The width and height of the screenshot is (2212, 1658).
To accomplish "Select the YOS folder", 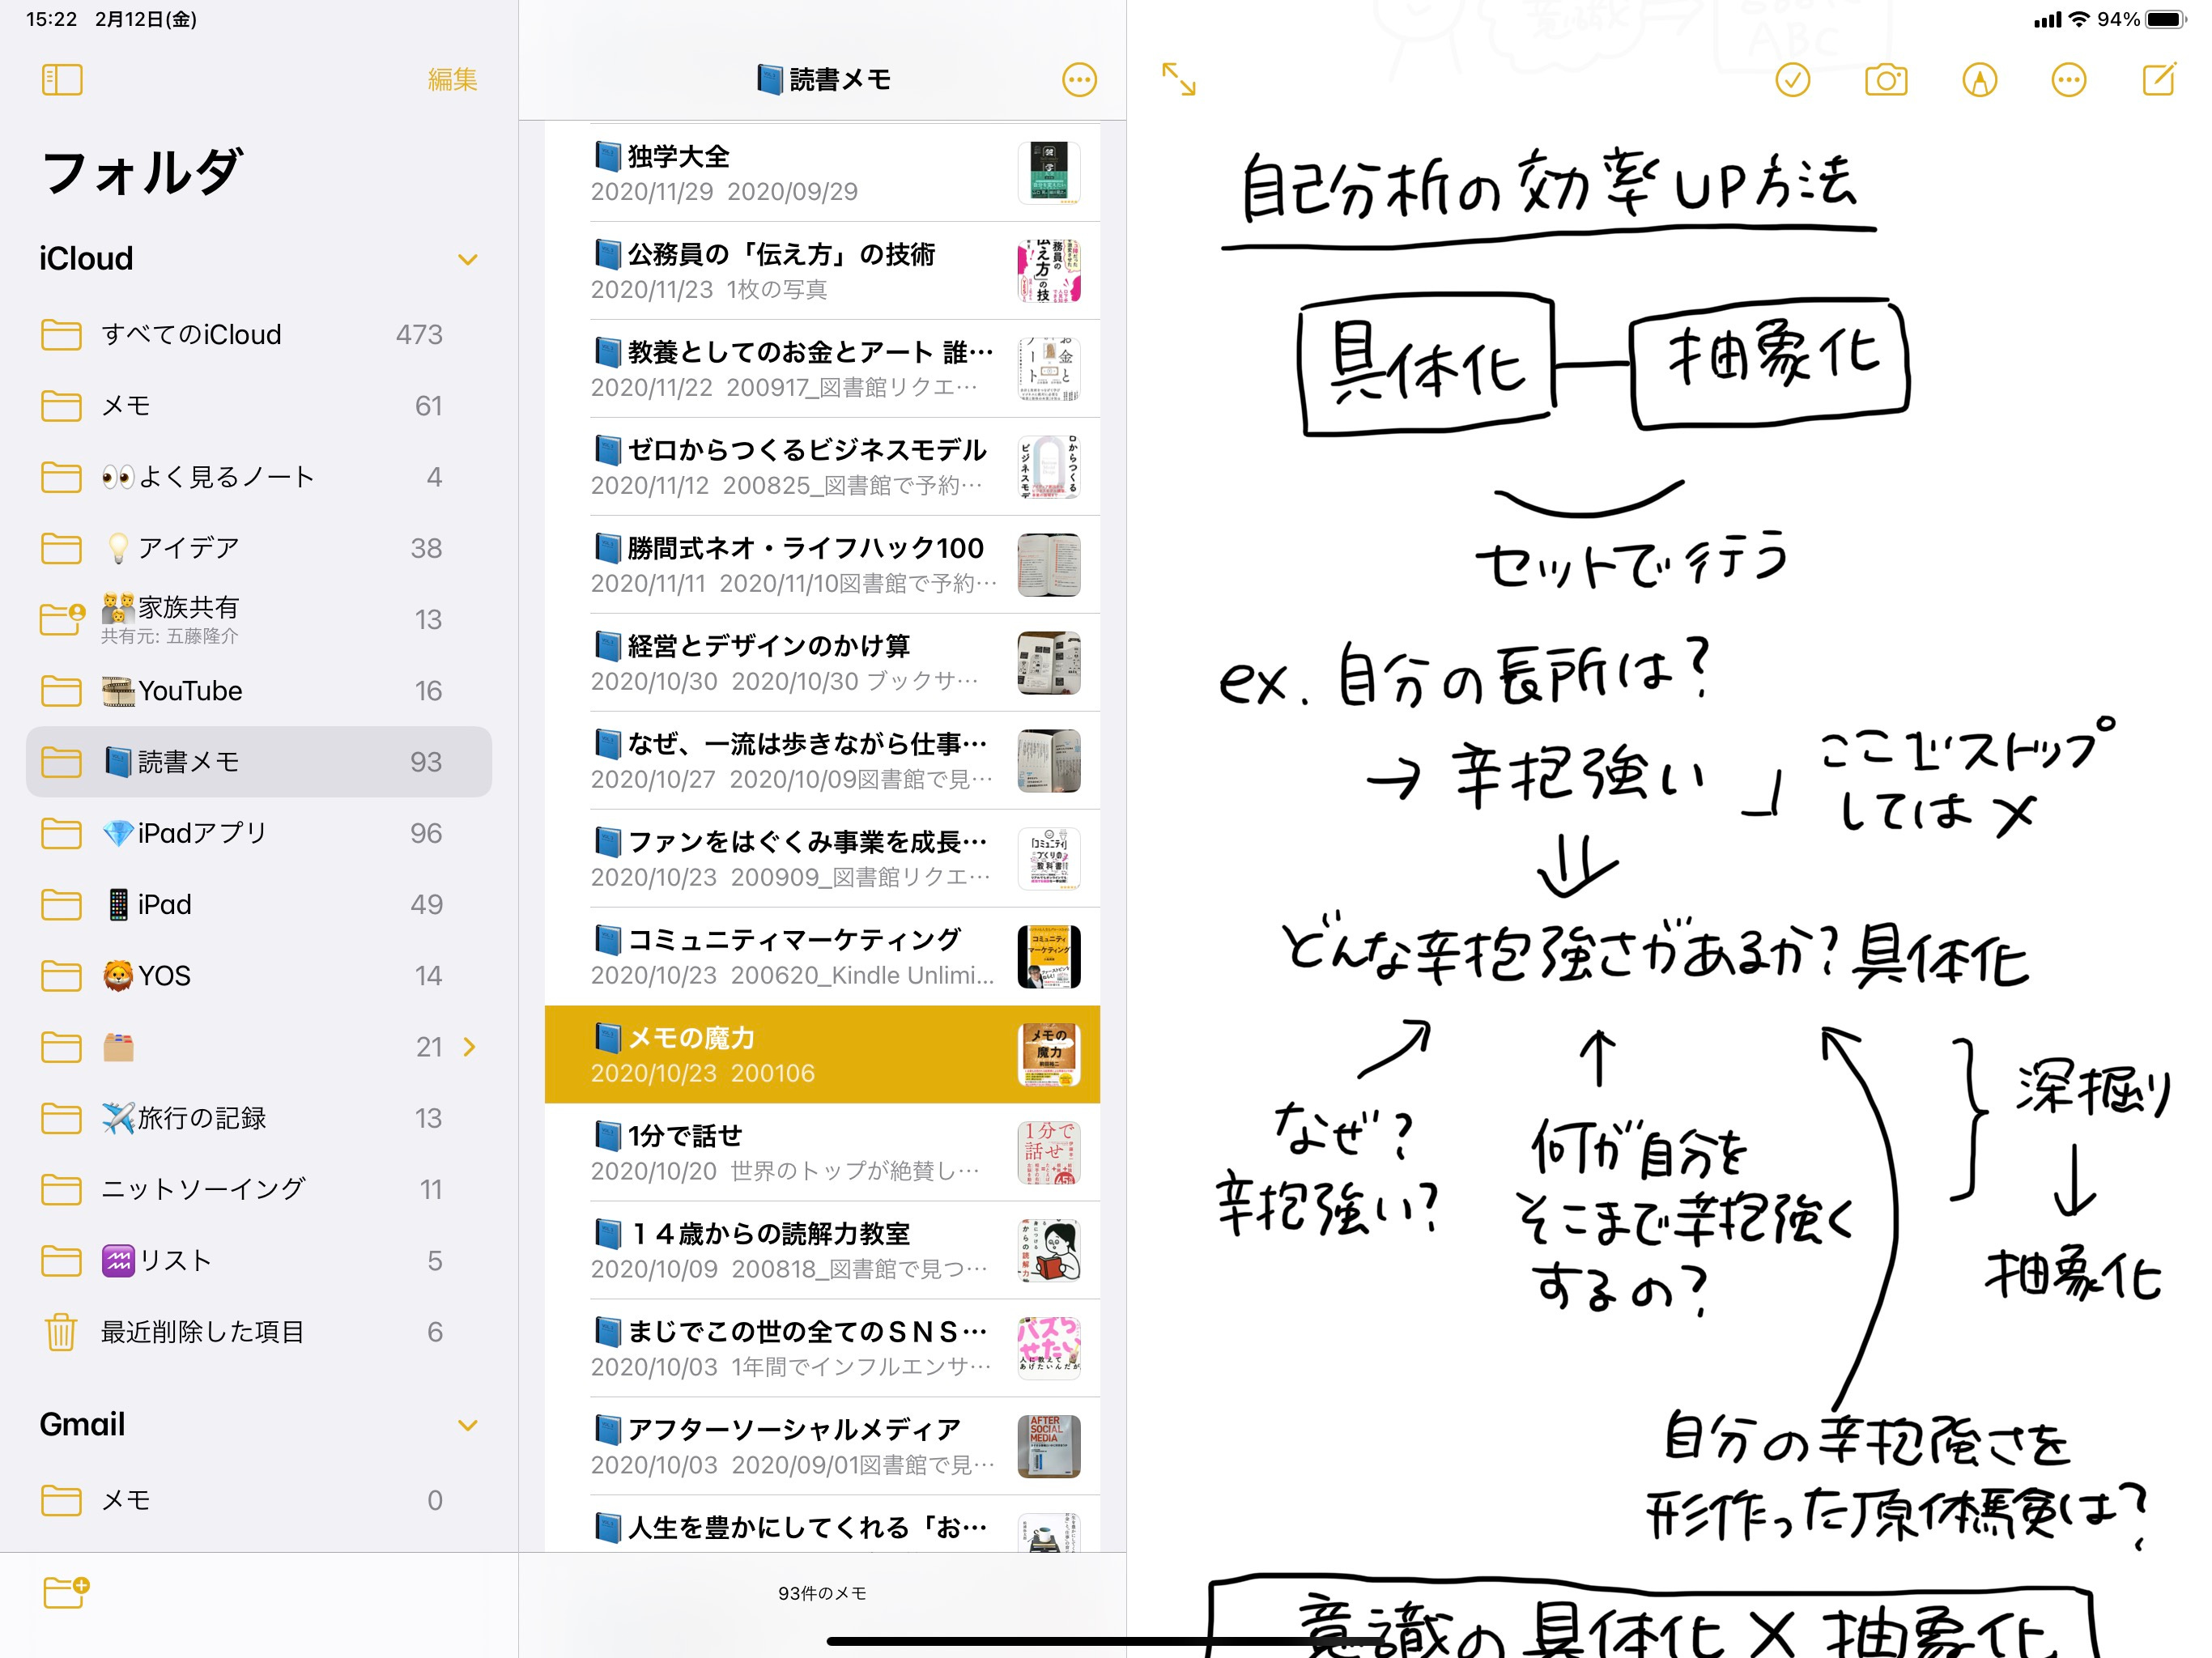I will click(259, 975).
